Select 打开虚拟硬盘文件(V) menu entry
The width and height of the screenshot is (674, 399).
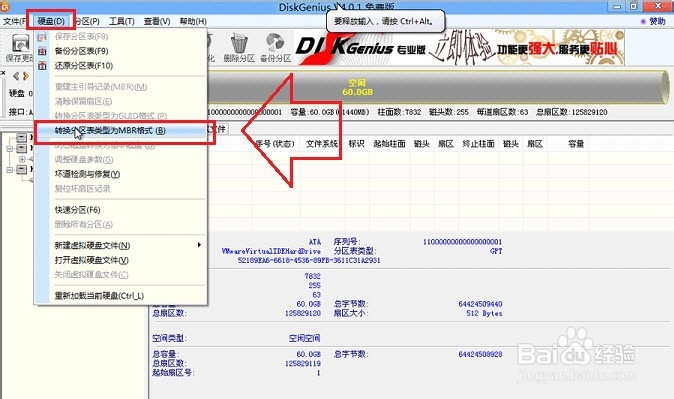pyautogui.click(x=92, y=260)
